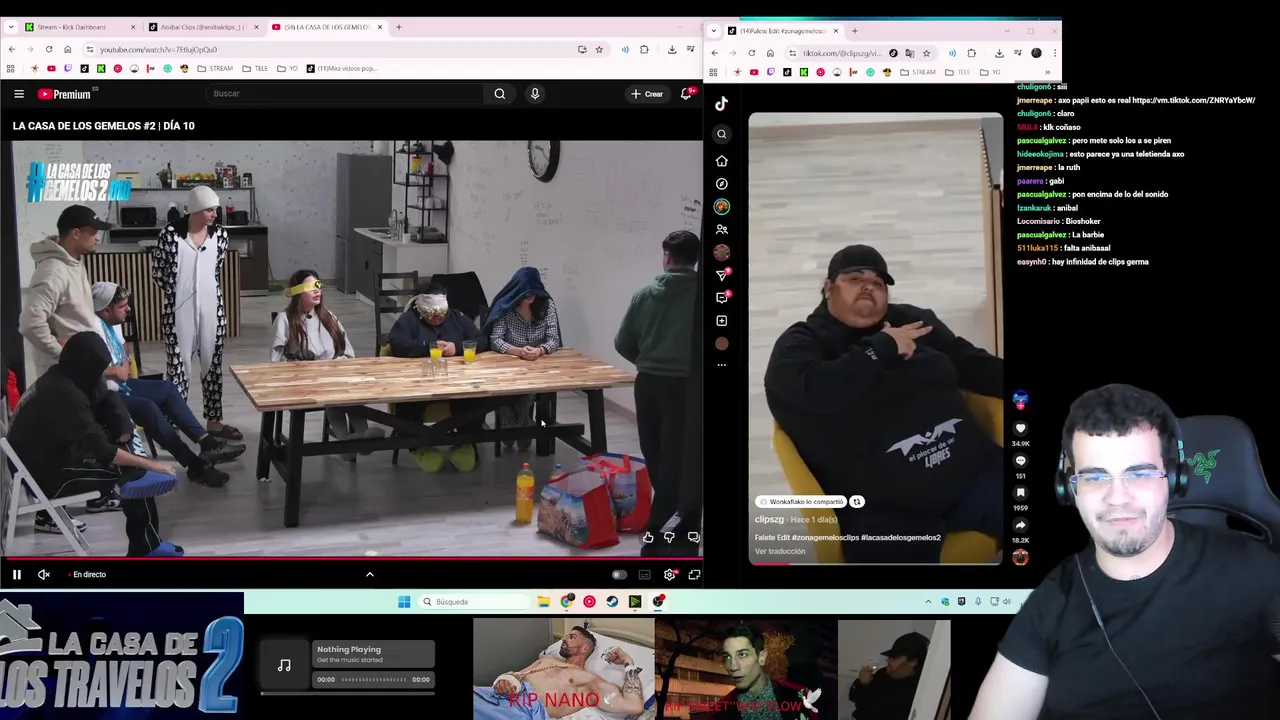Open the YouTube 'Crear' button
1280x720 pixels.
coord(646,94)
